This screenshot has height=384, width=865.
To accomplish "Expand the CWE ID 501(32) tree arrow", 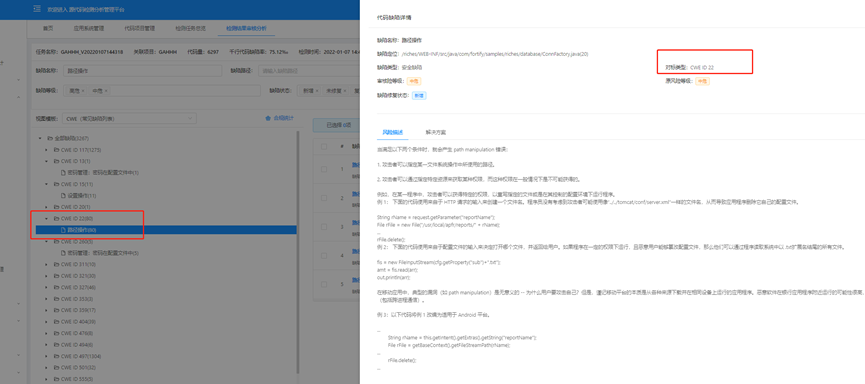I will 46,367.
